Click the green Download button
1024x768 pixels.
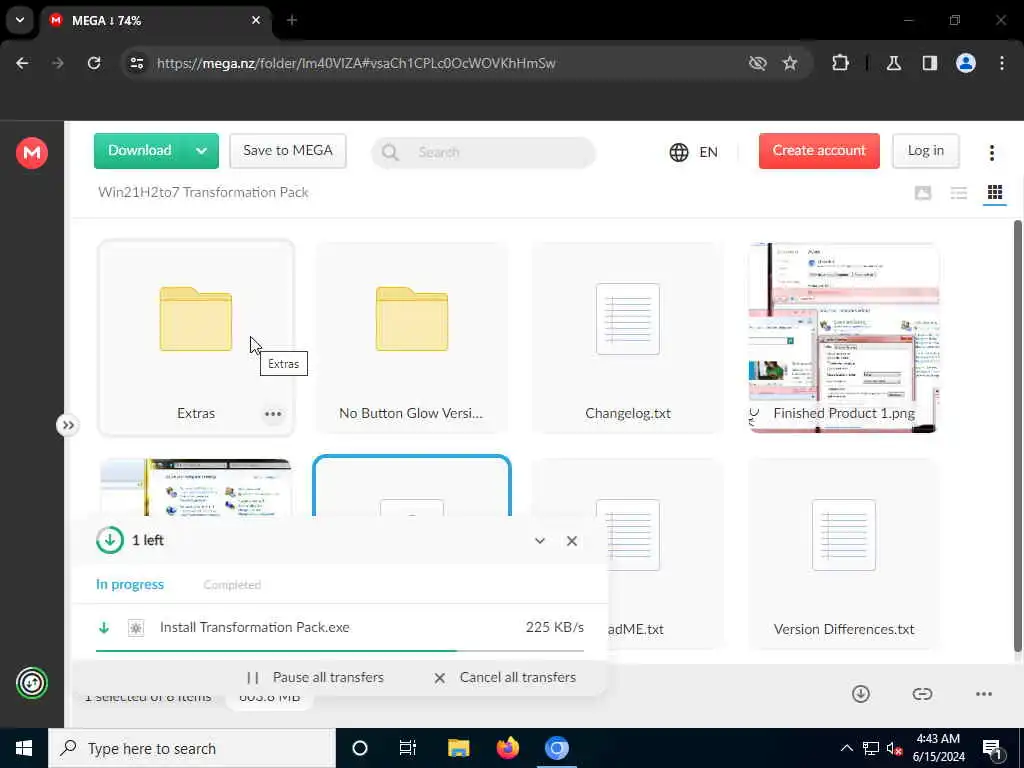[139, 151]
